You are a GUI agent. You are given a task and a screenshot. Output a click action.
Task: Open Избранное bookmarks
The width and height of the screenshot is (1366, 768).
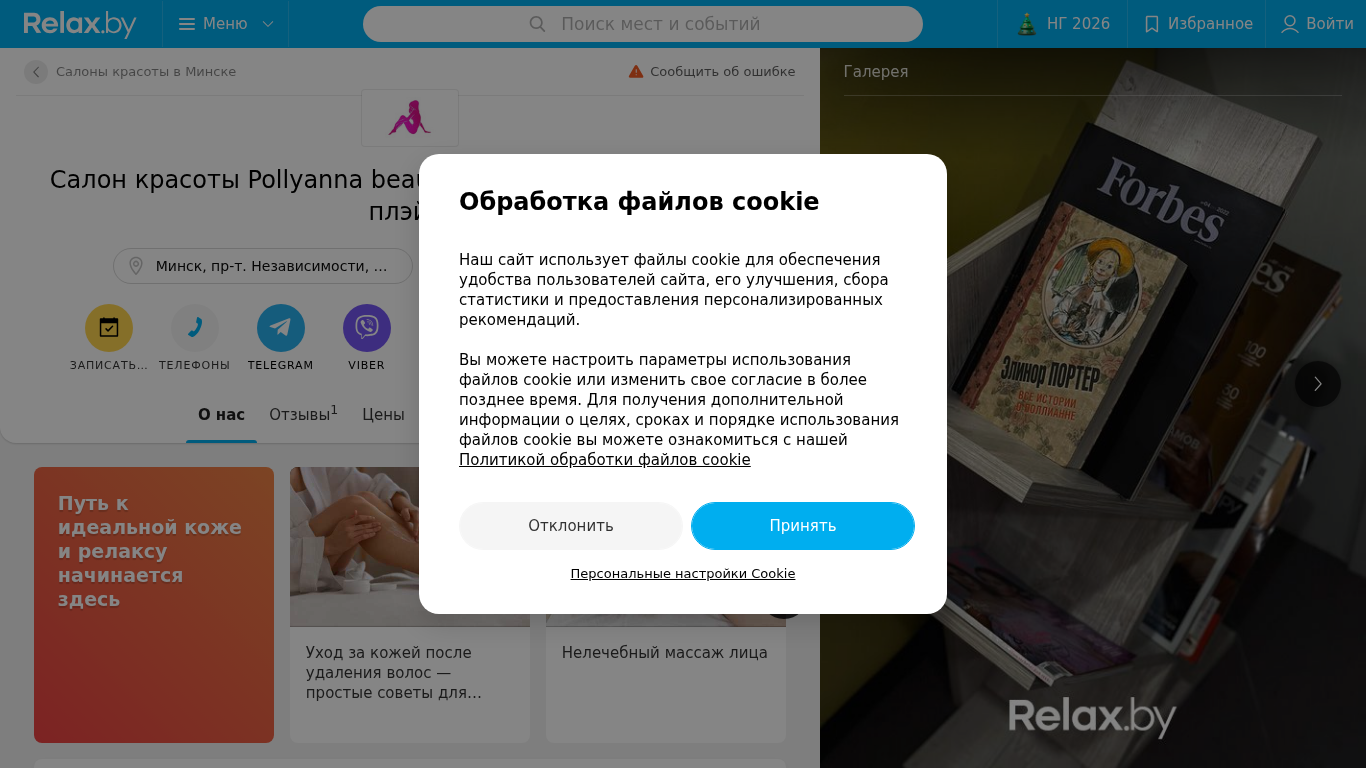pyautogui.click(x=1197, y=24)
